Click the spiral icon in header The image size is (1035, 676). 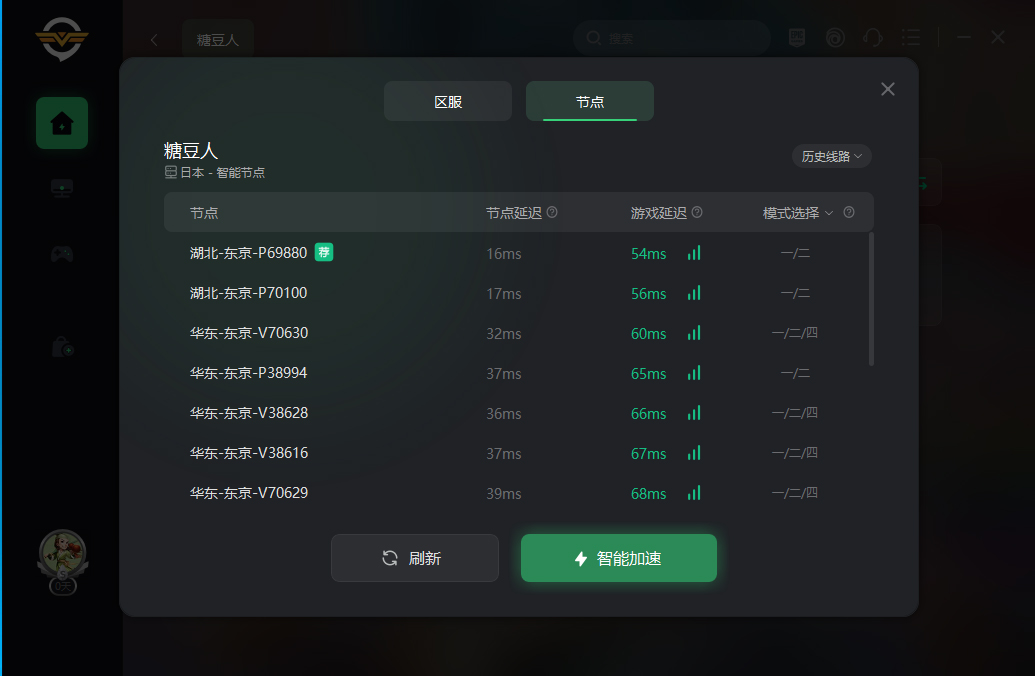pyautogui.click(x=835, y=38)
